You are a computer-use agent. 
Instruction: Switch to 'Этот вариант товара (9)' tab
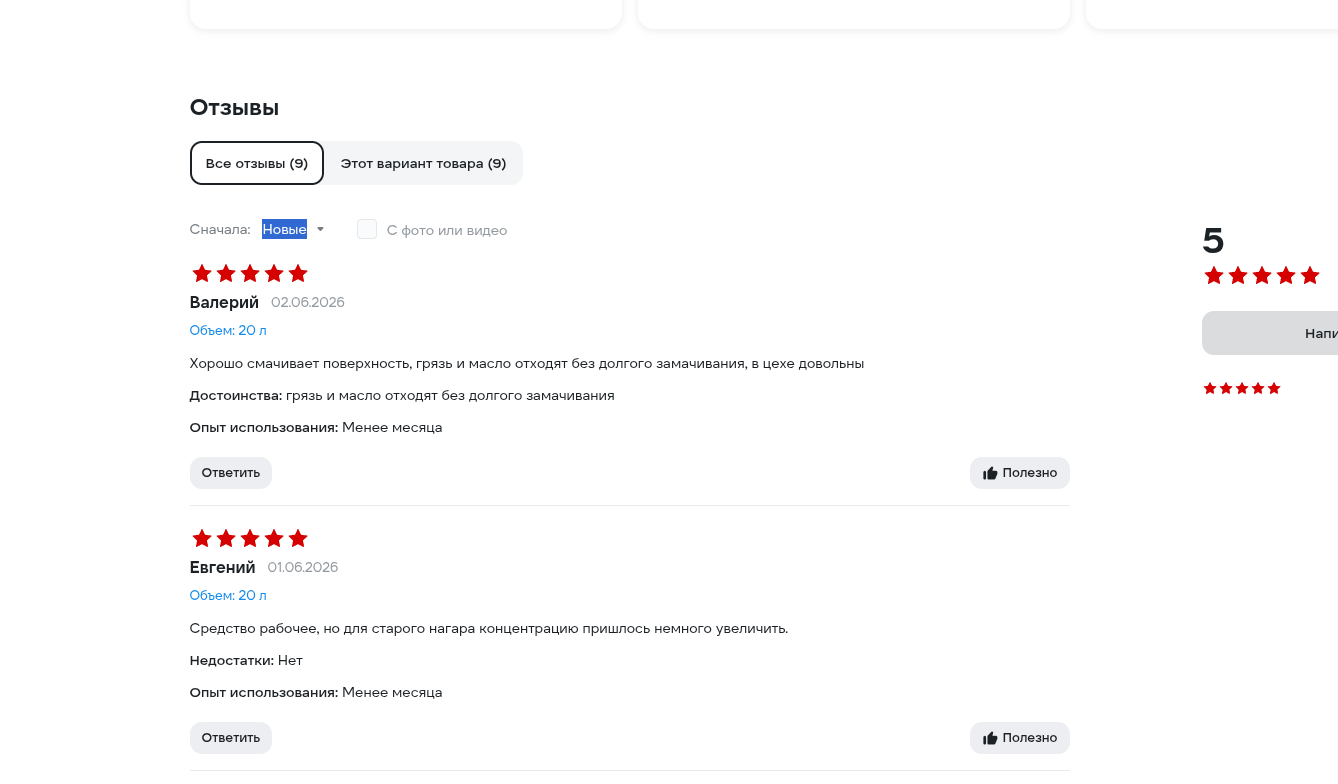pyautogui.click(x=423, y=163)
